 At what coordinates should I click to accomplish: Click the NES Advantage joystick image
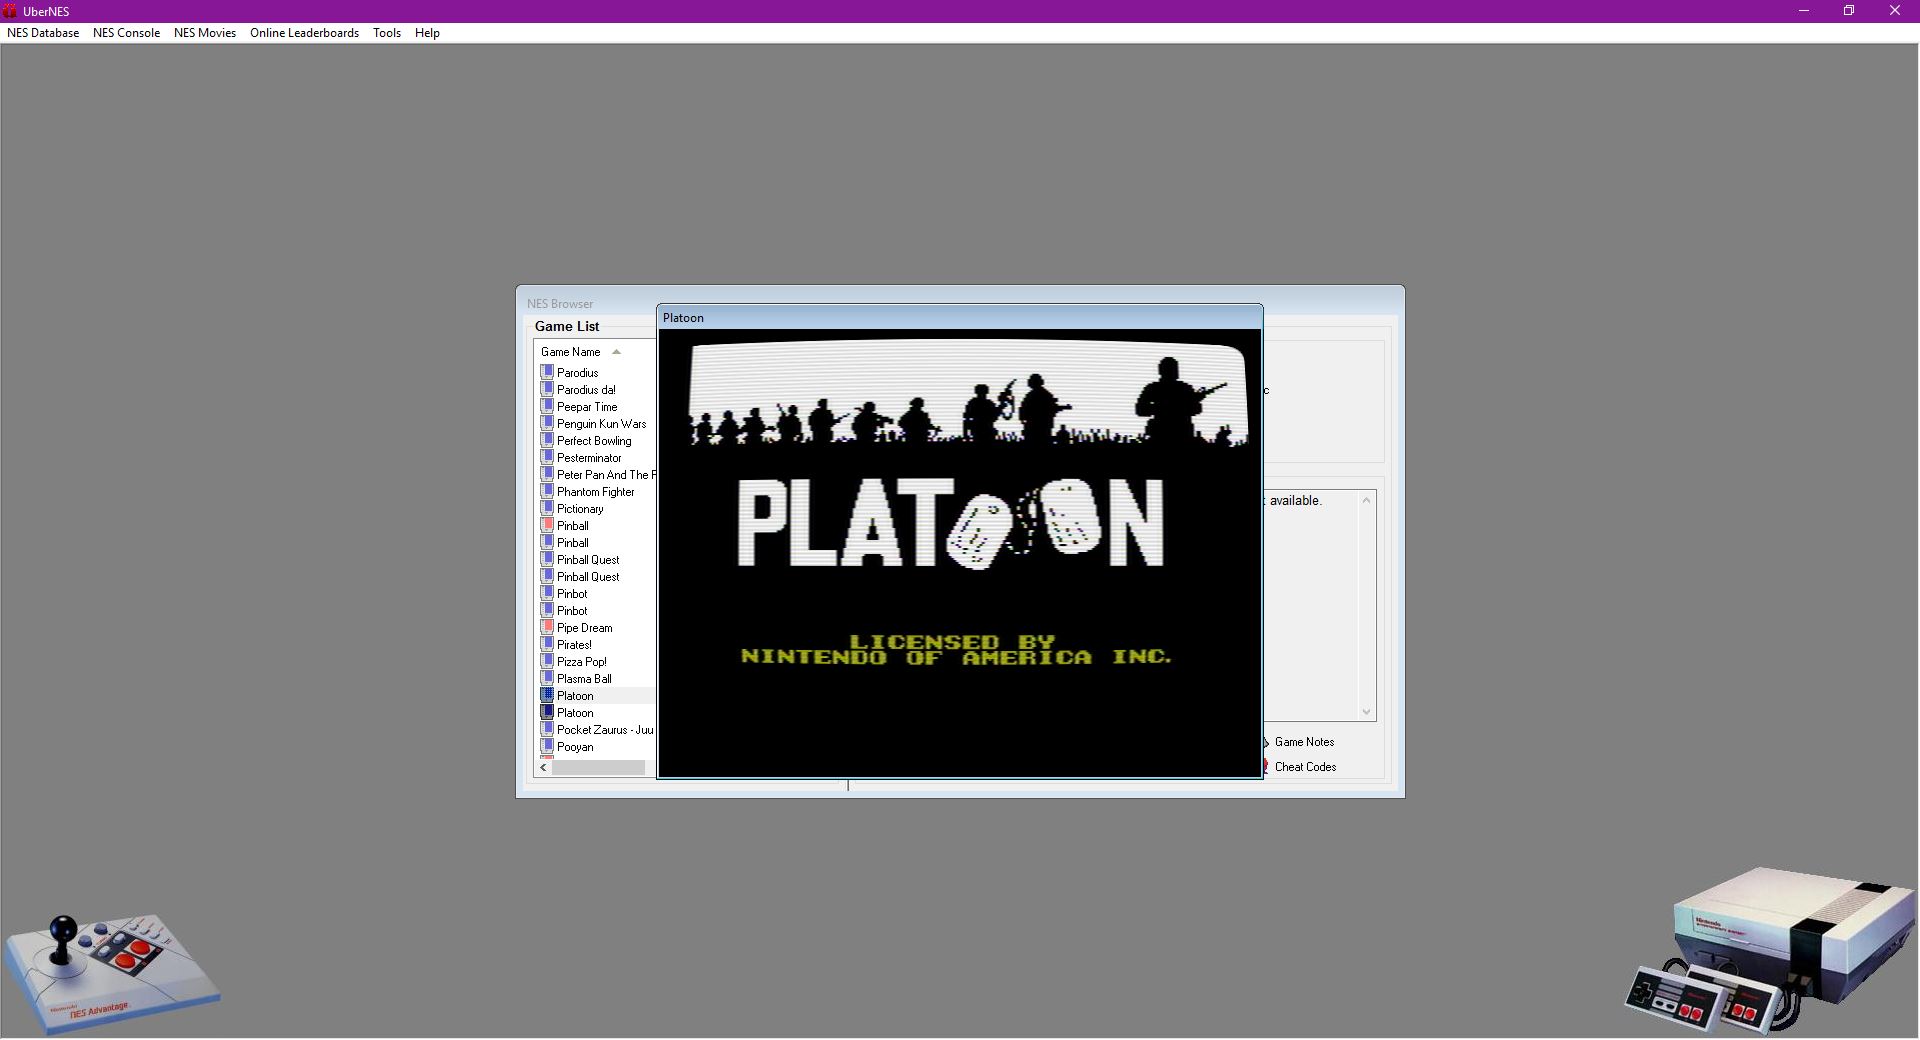[x=111, y=973]
